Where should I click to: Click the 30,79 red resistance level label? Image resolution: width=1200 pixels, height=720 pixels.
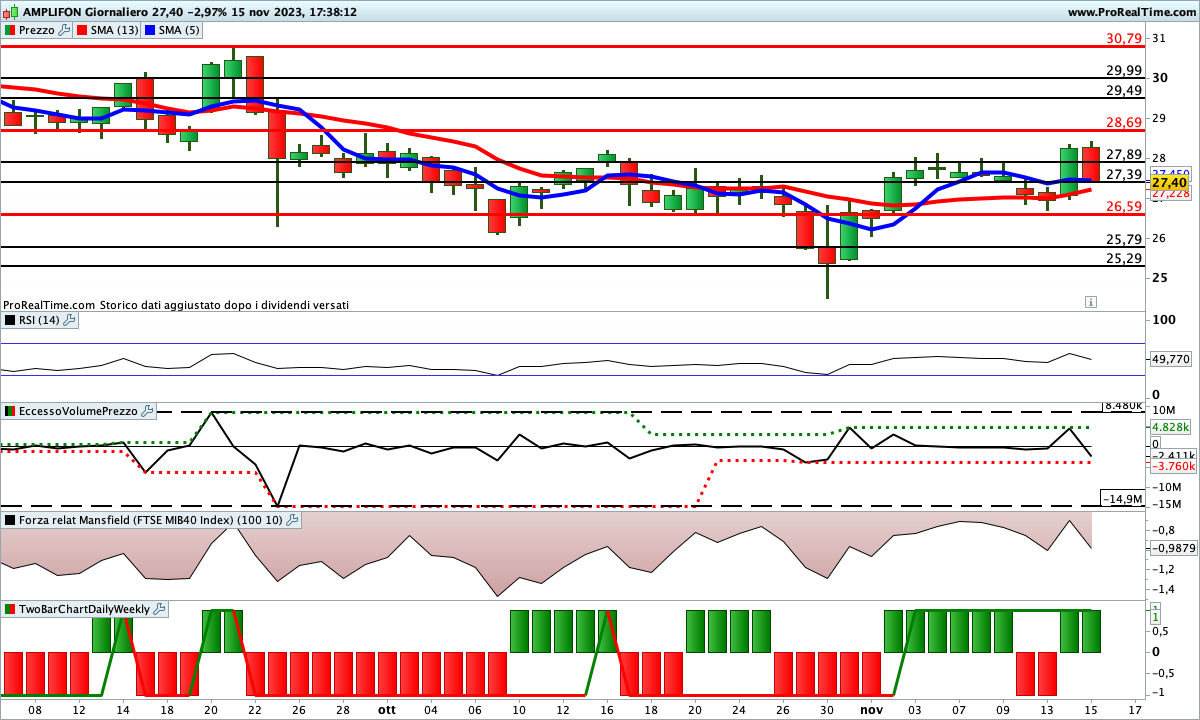point(1124,39)
